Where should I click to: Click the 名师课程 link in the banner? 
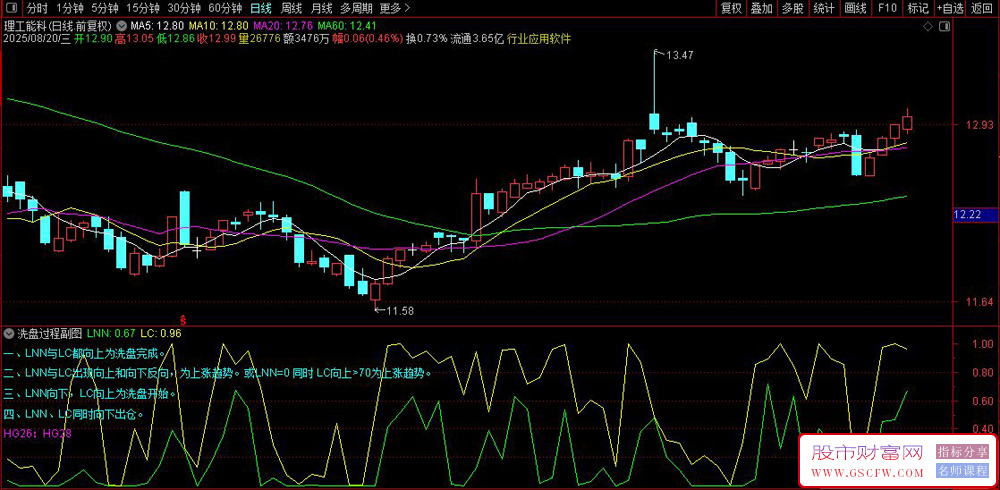pyautogui.click(x=962, y=471)
